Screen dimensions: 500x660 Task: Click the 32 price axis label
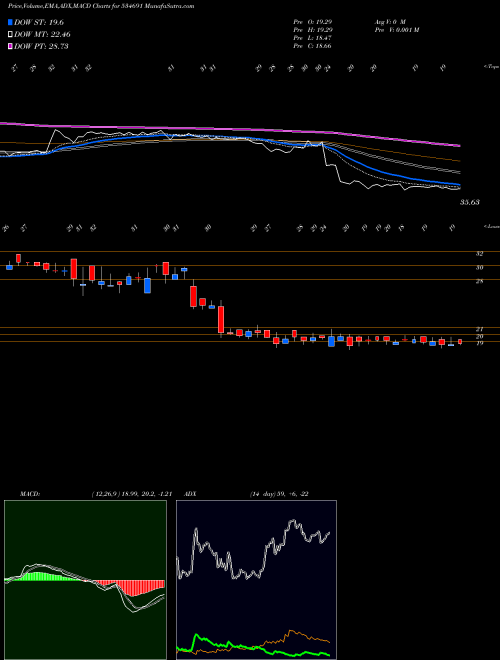(x=479, y=254)
